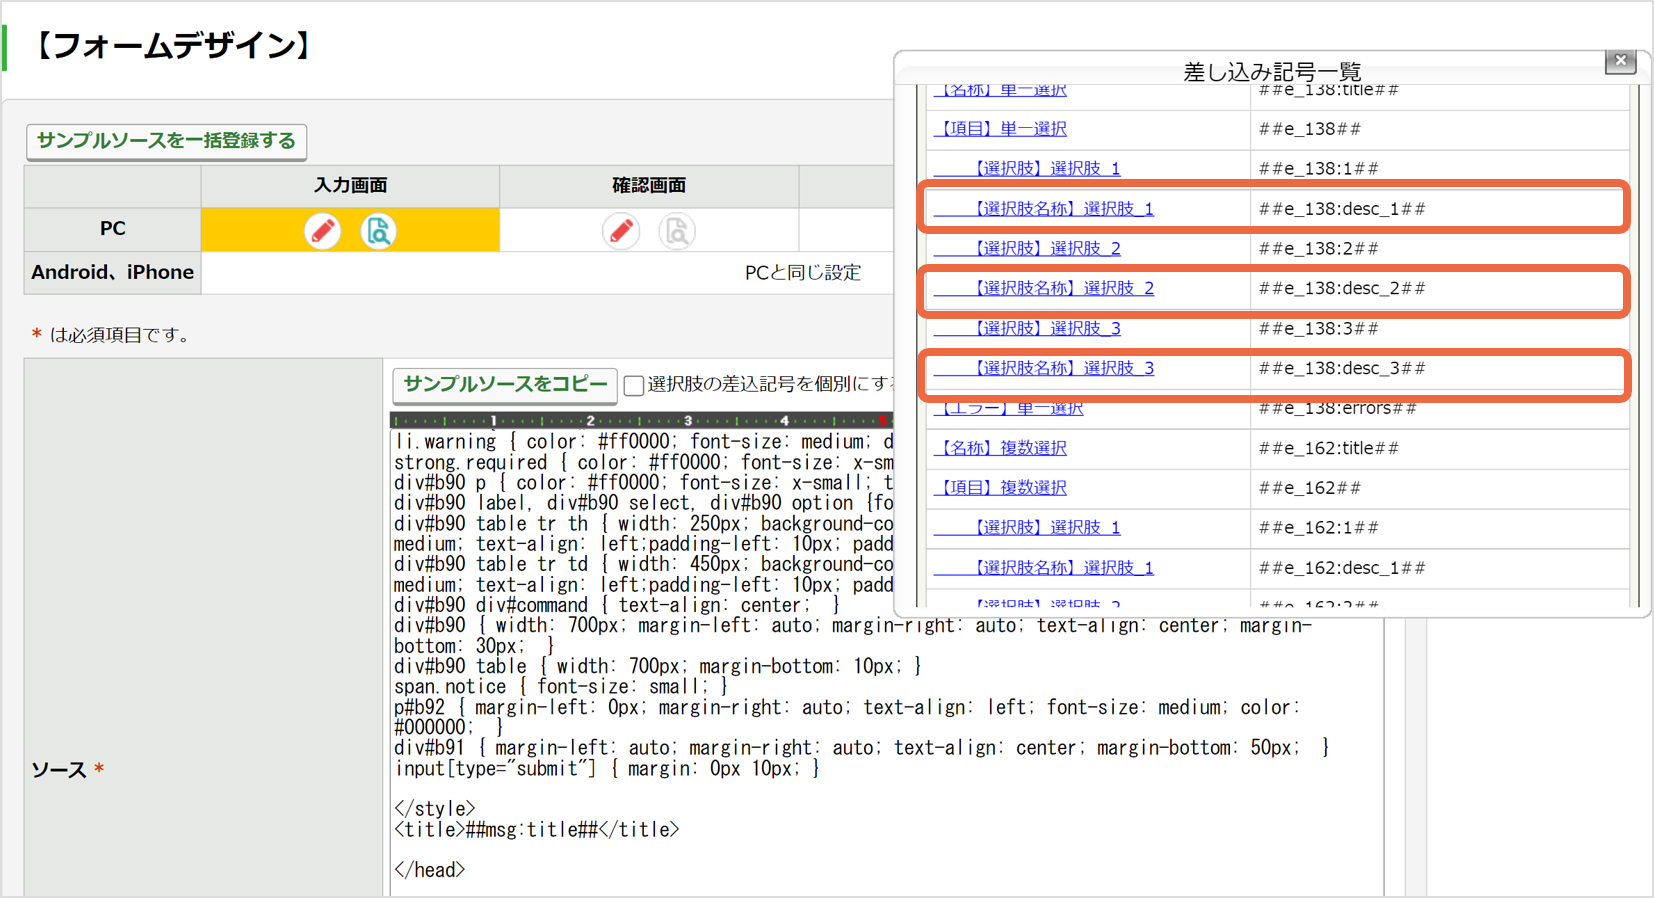Open 【選択肢名称】選択肢_2 link for e_138

[1044, 288]
